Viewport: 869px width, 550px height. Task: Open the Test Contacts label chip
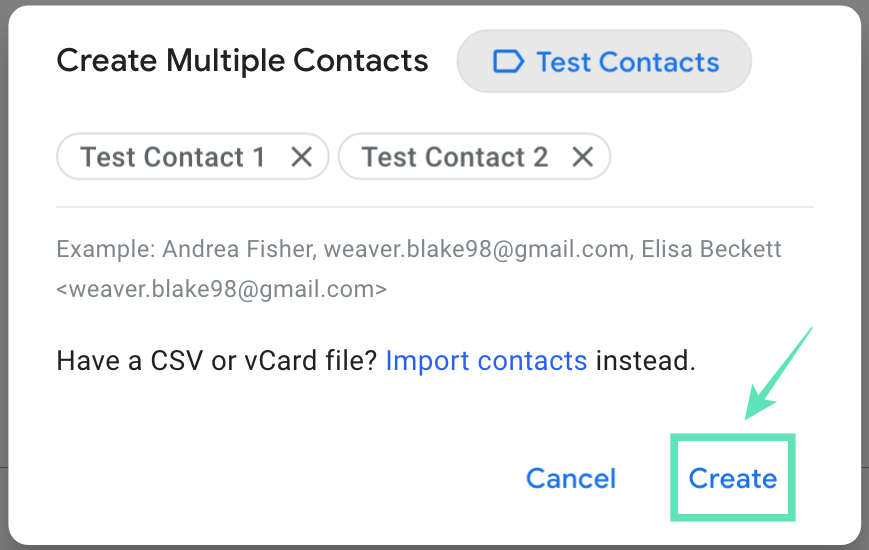pos(604,62)
